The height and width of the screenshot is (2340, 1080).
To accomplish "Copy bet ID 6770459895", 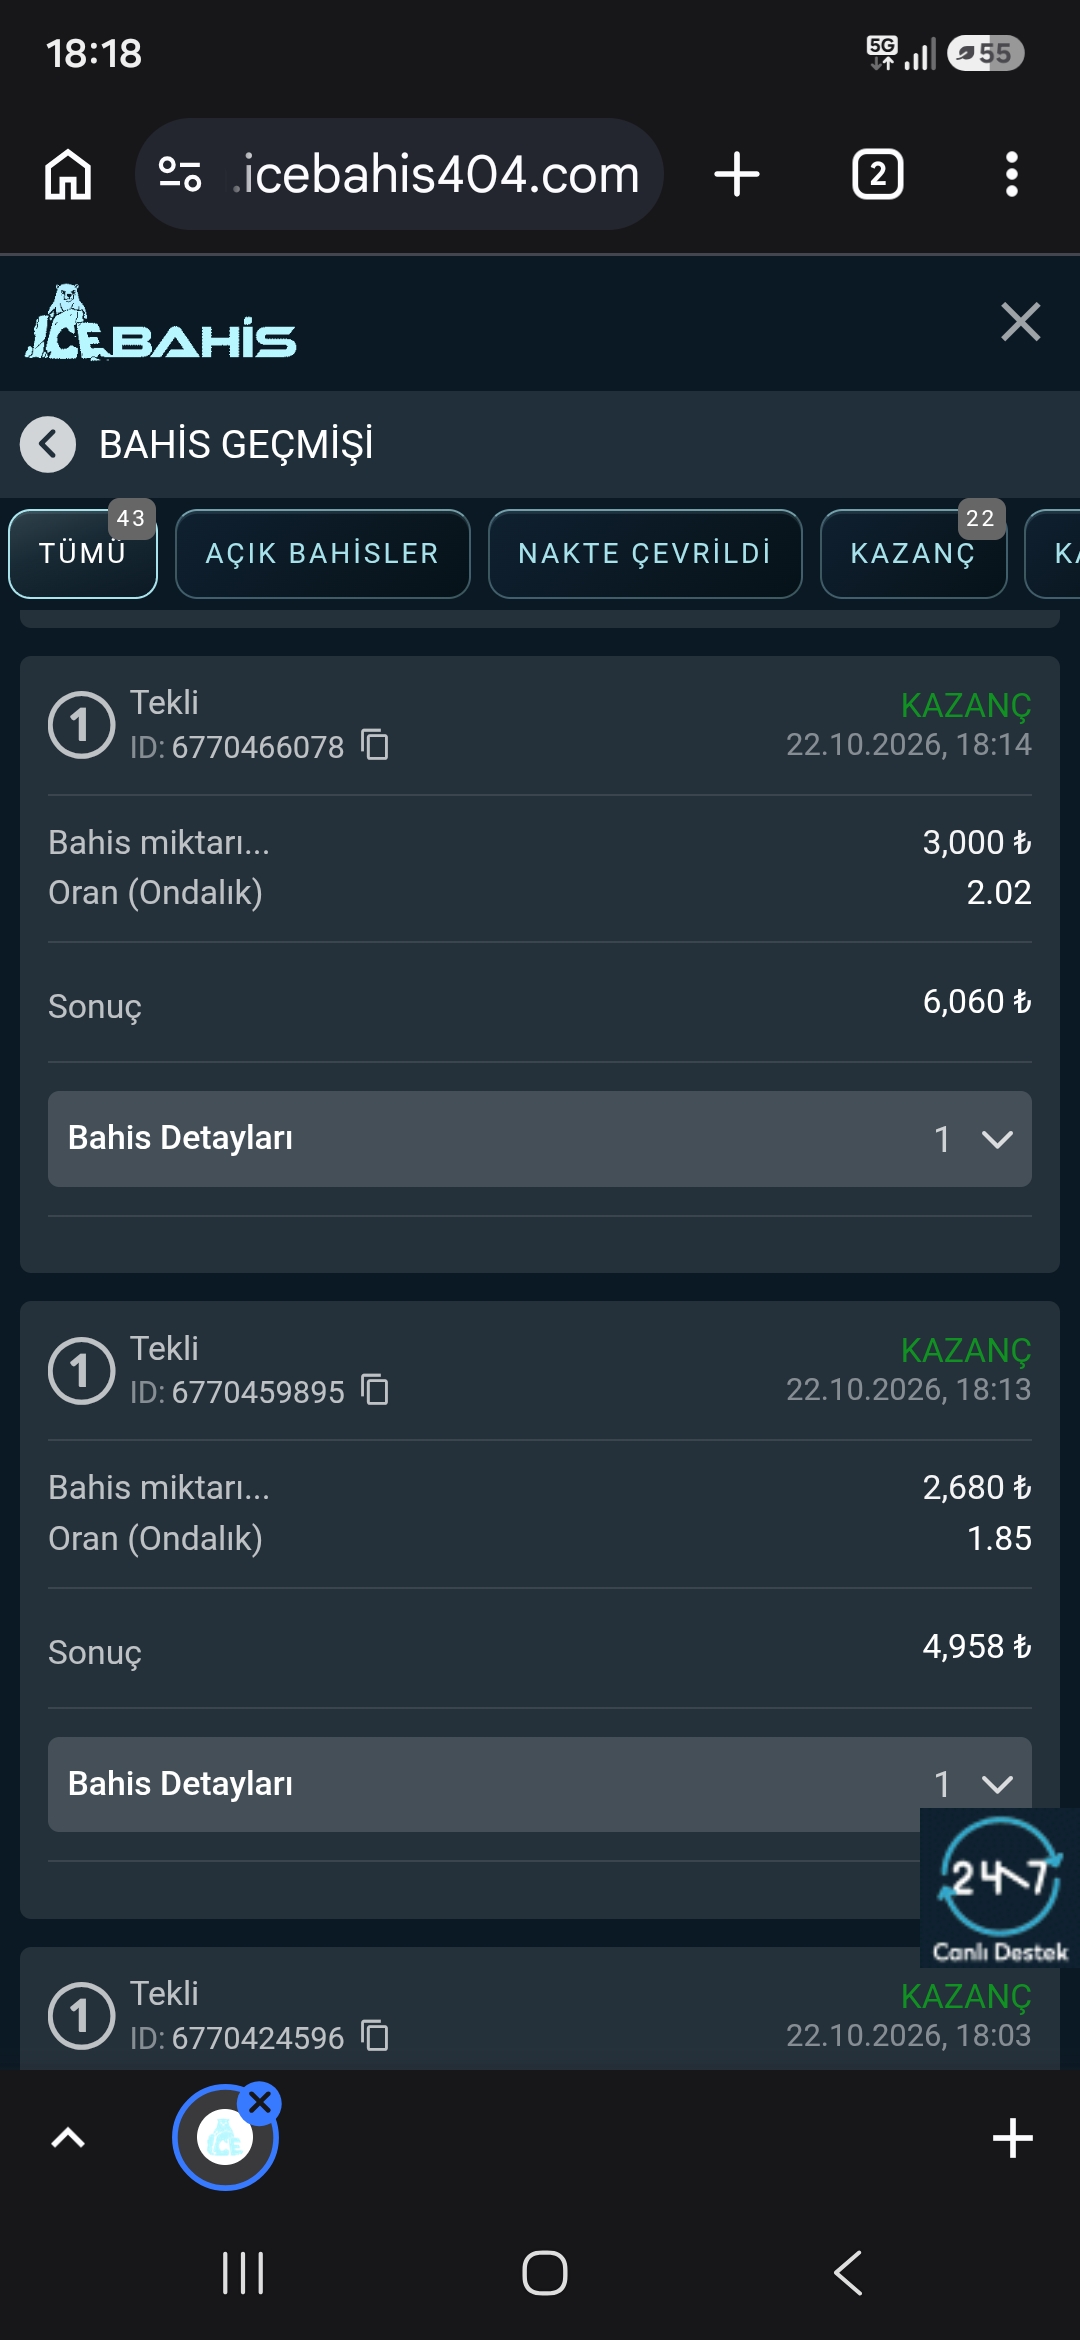I will pos(375,1390).
